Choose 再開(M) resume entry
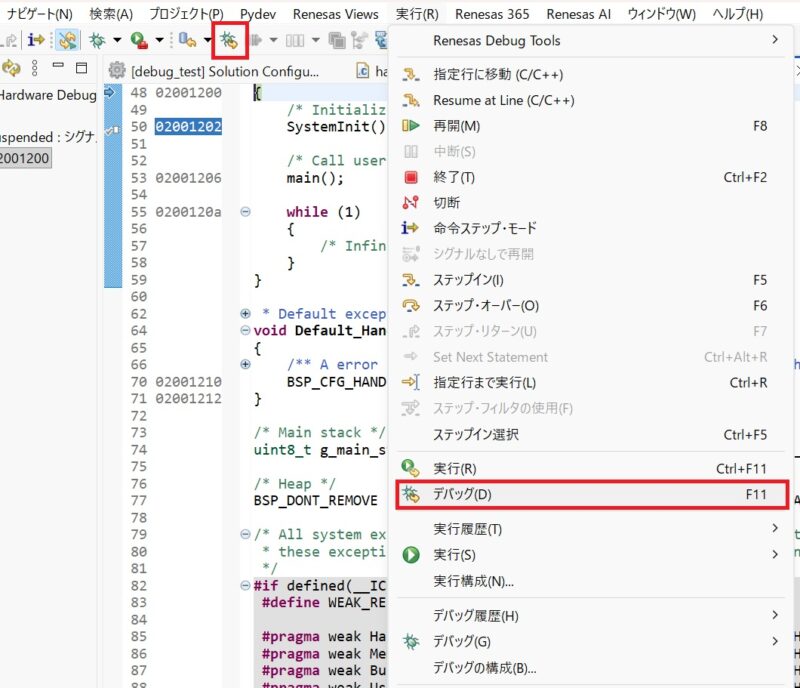The image size is (800, 688). [456, 126]
